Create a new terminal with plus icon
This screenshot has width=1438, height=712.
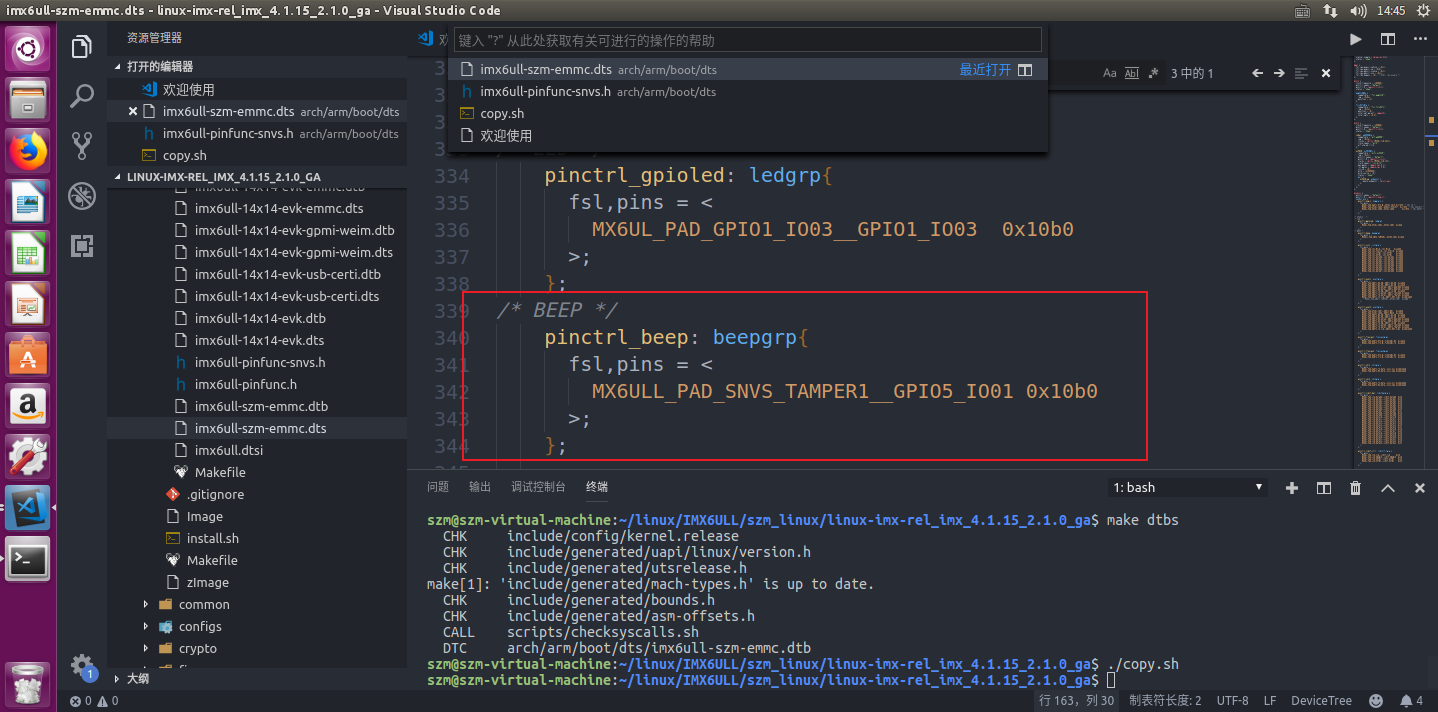(1292, 488)
